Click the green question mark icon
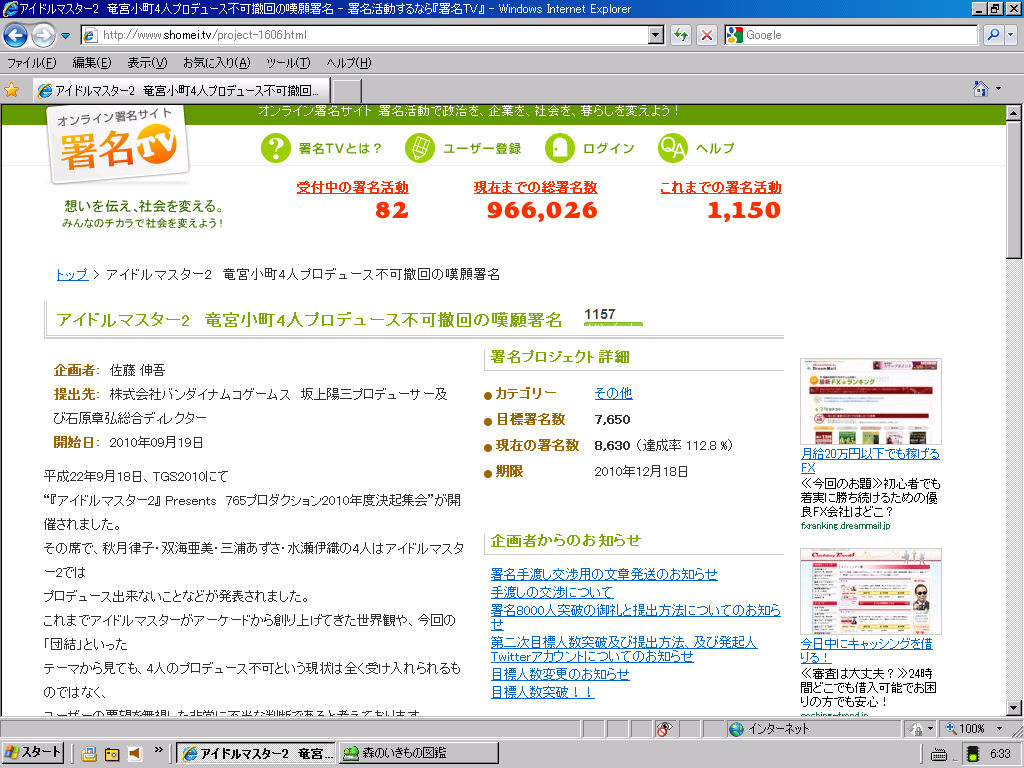Viewport: 1024px width, 768px height. tap(276, 148)
